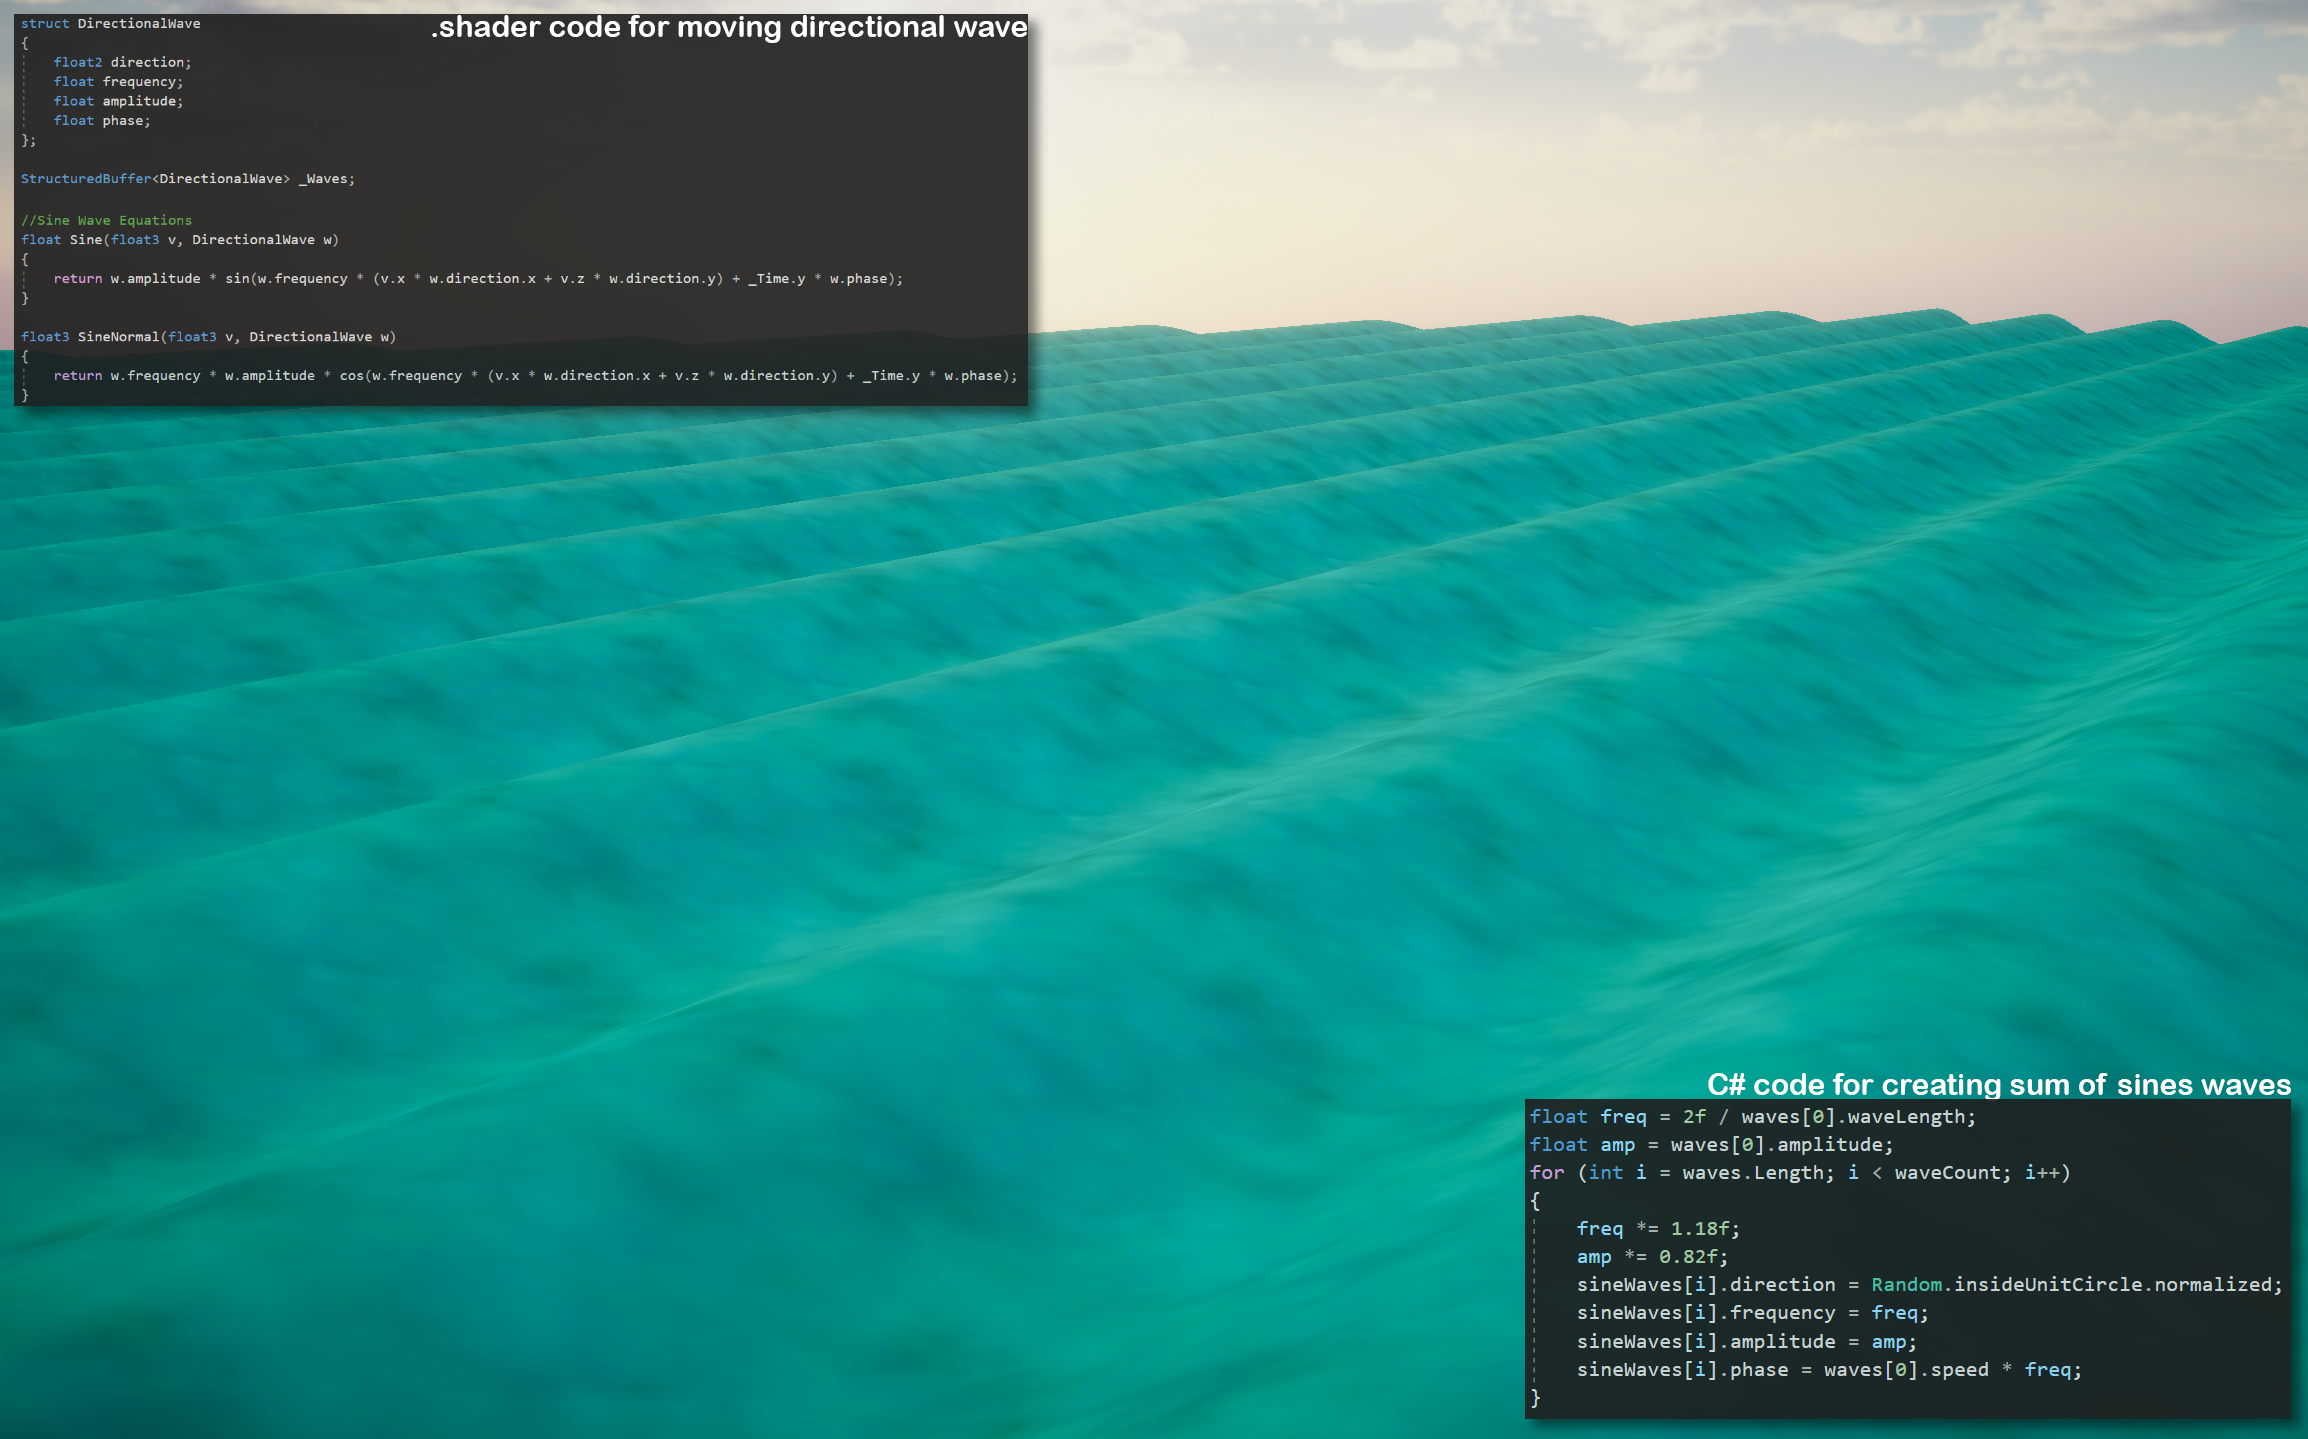
Task: Click the 'amp *= 0.82f;' line
Action: pyautogui.click(x=1651, y=1257)
